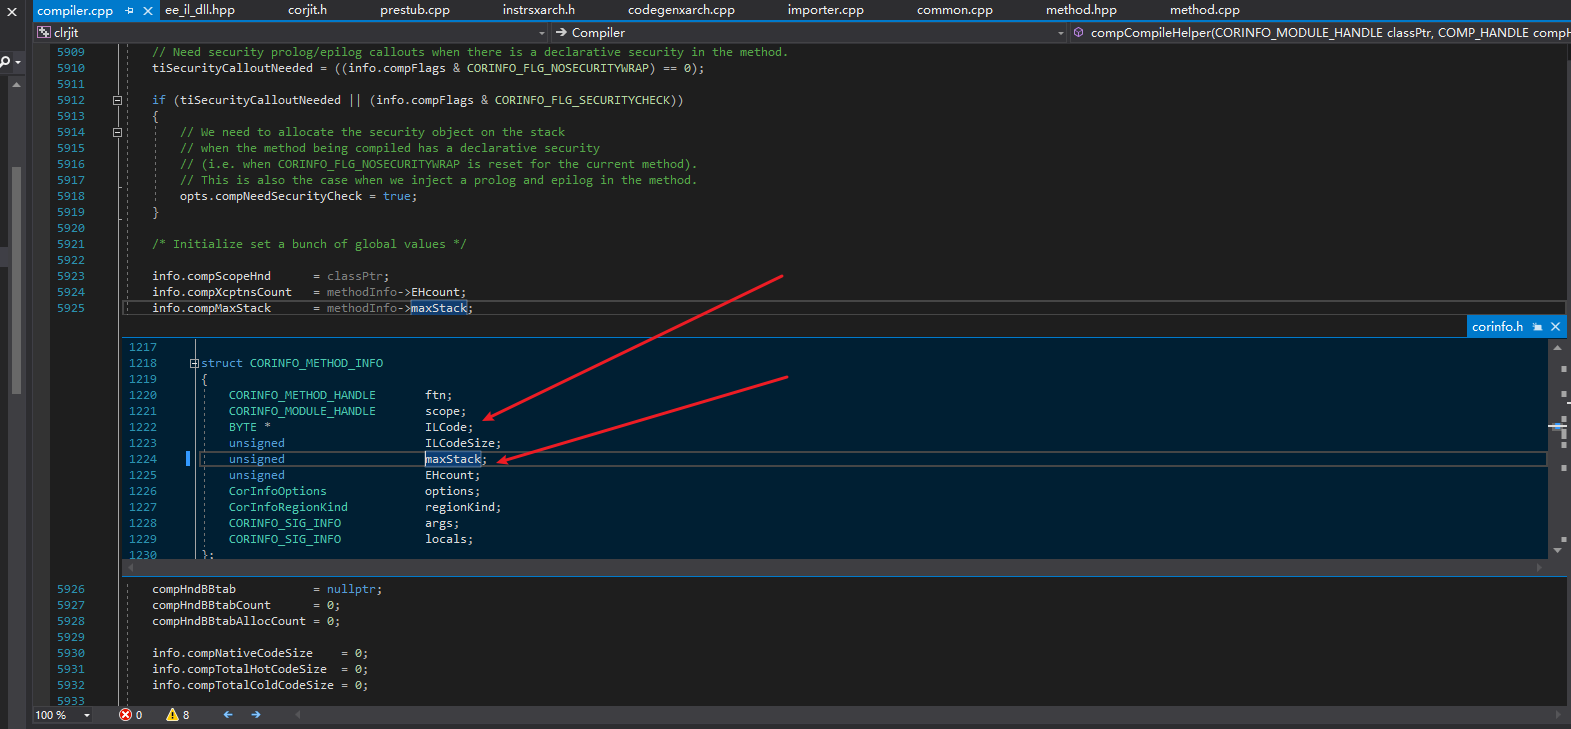Click CORINFO_MODULE_HANDLE type in peek window
This screenshot has width=1571, height=729.
pos(302,411)
